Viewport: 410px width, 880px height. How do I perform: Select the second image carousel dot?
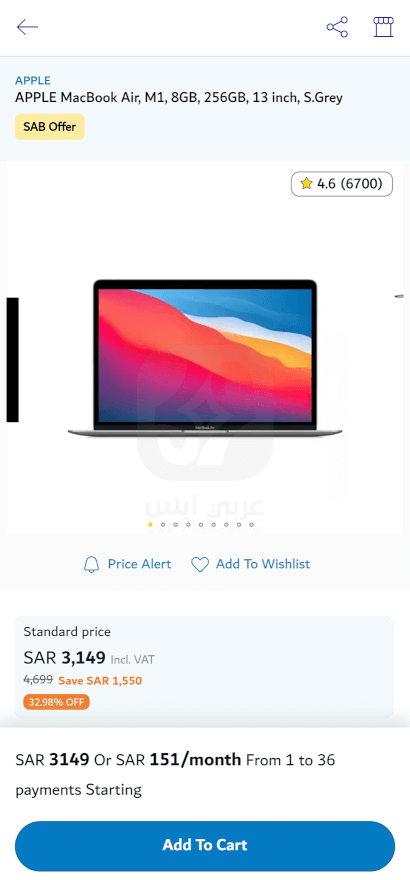pos(163,525)
